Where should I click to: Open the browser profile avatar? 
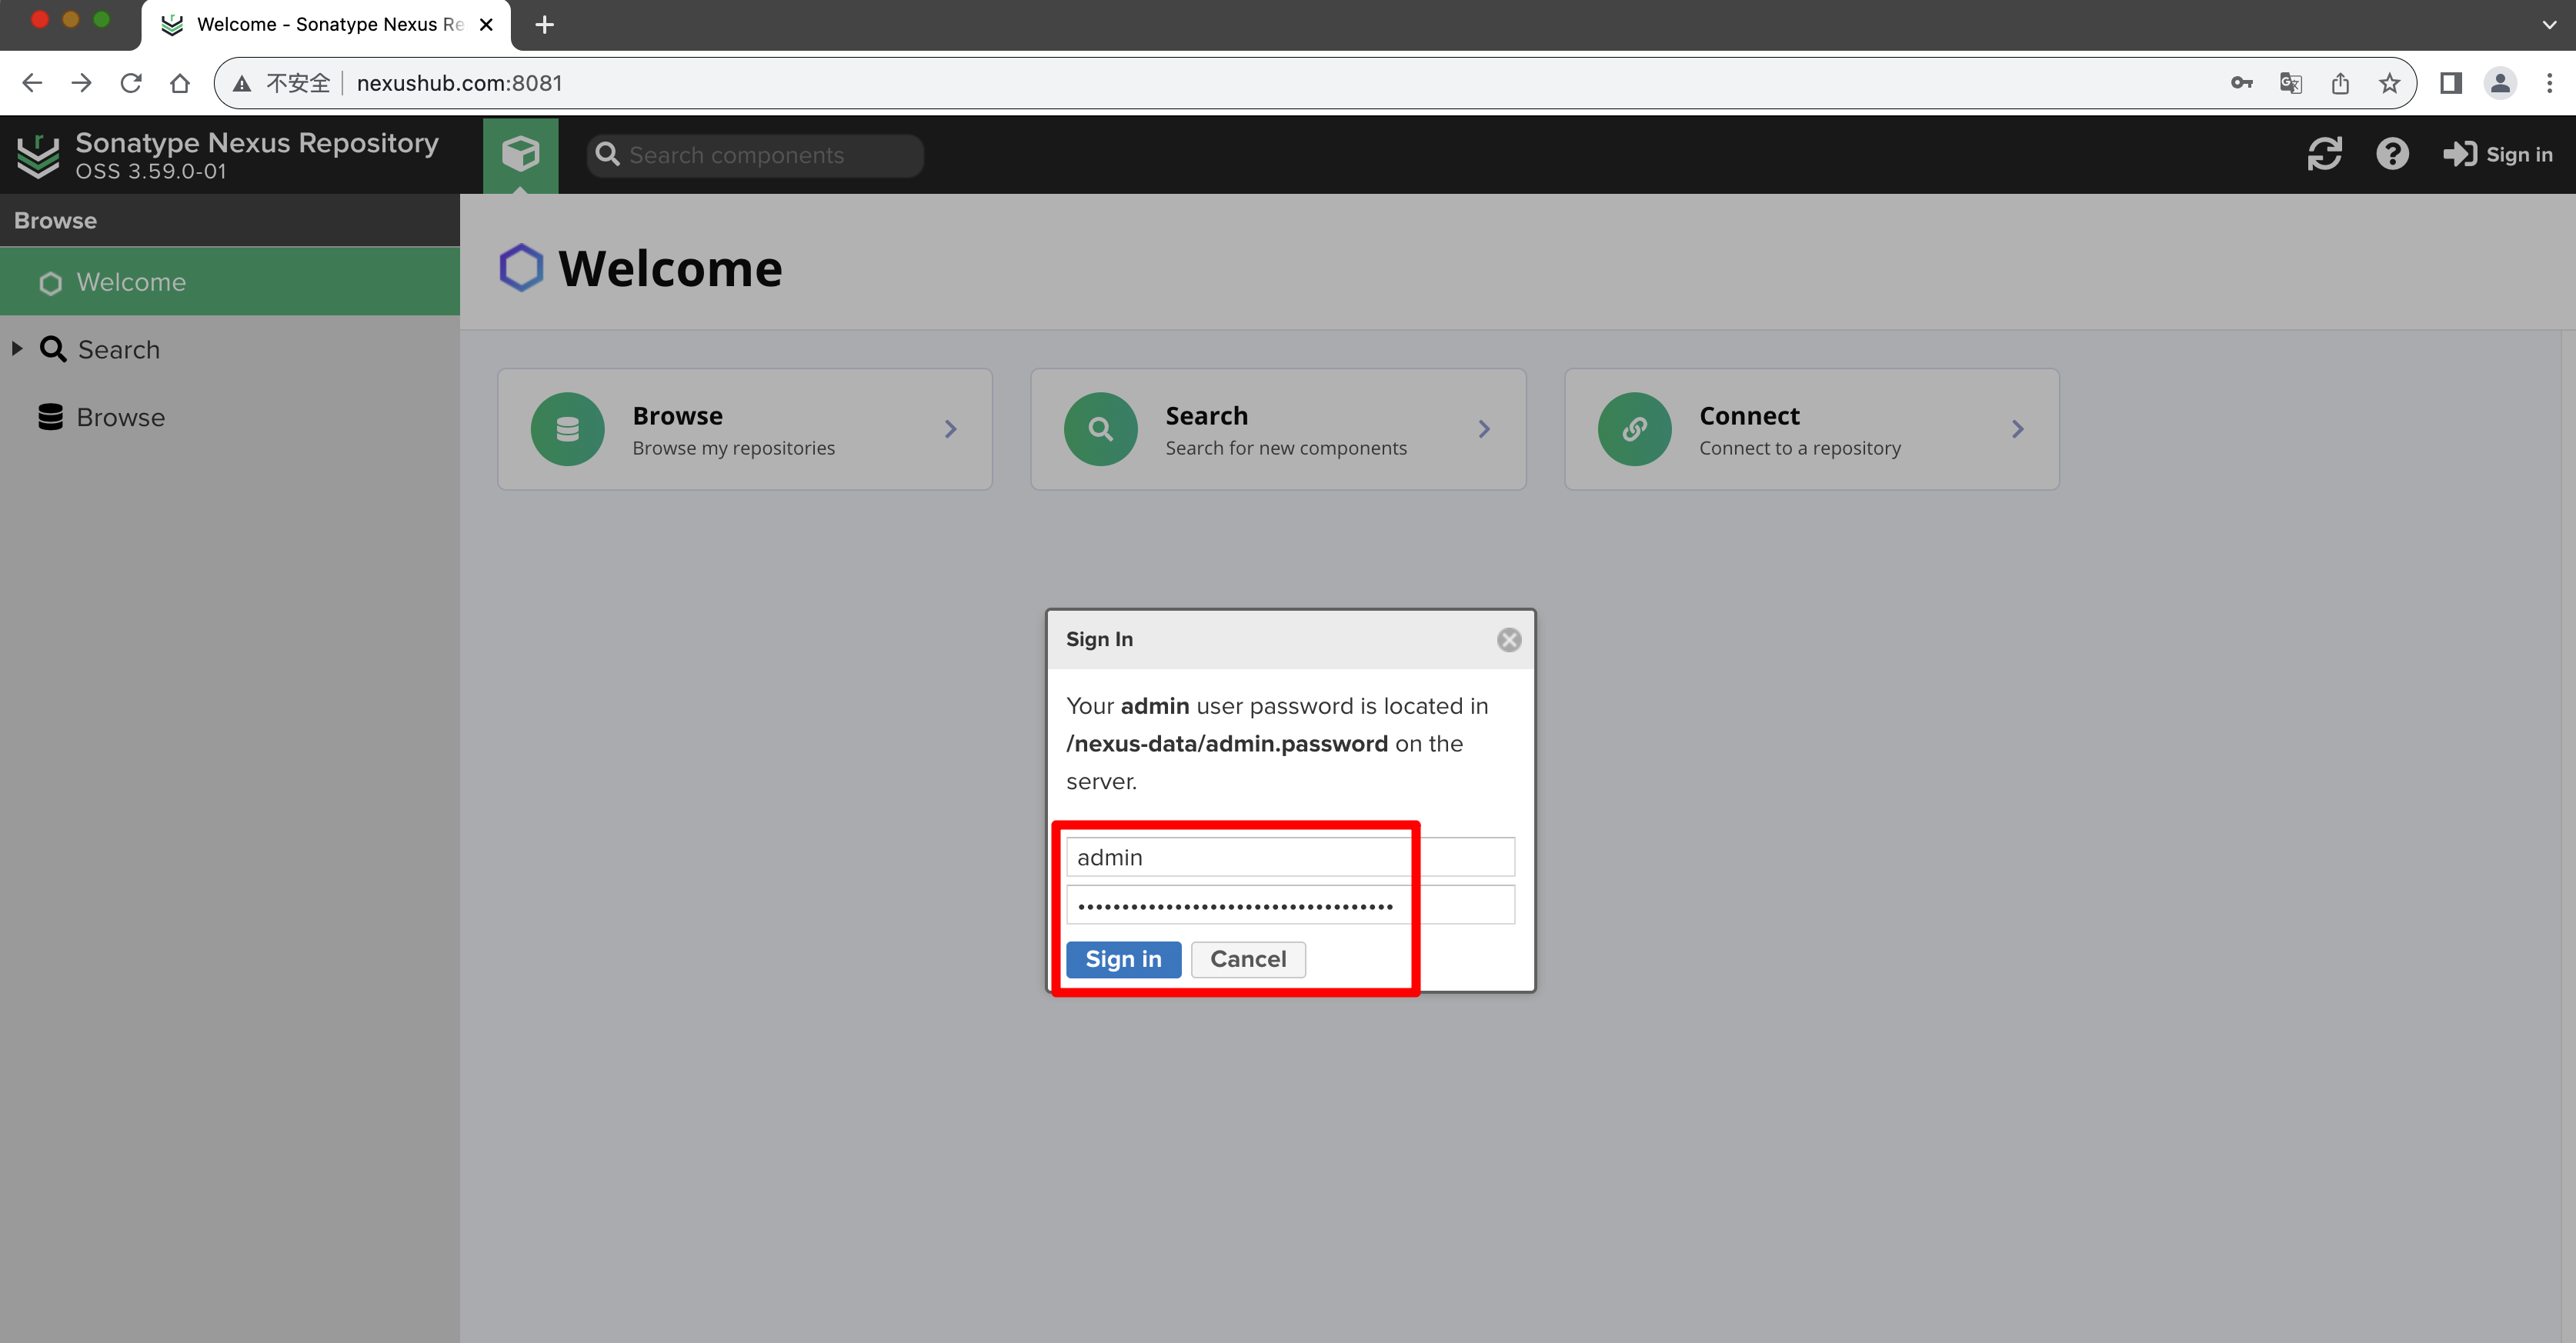coord(2500,83)
